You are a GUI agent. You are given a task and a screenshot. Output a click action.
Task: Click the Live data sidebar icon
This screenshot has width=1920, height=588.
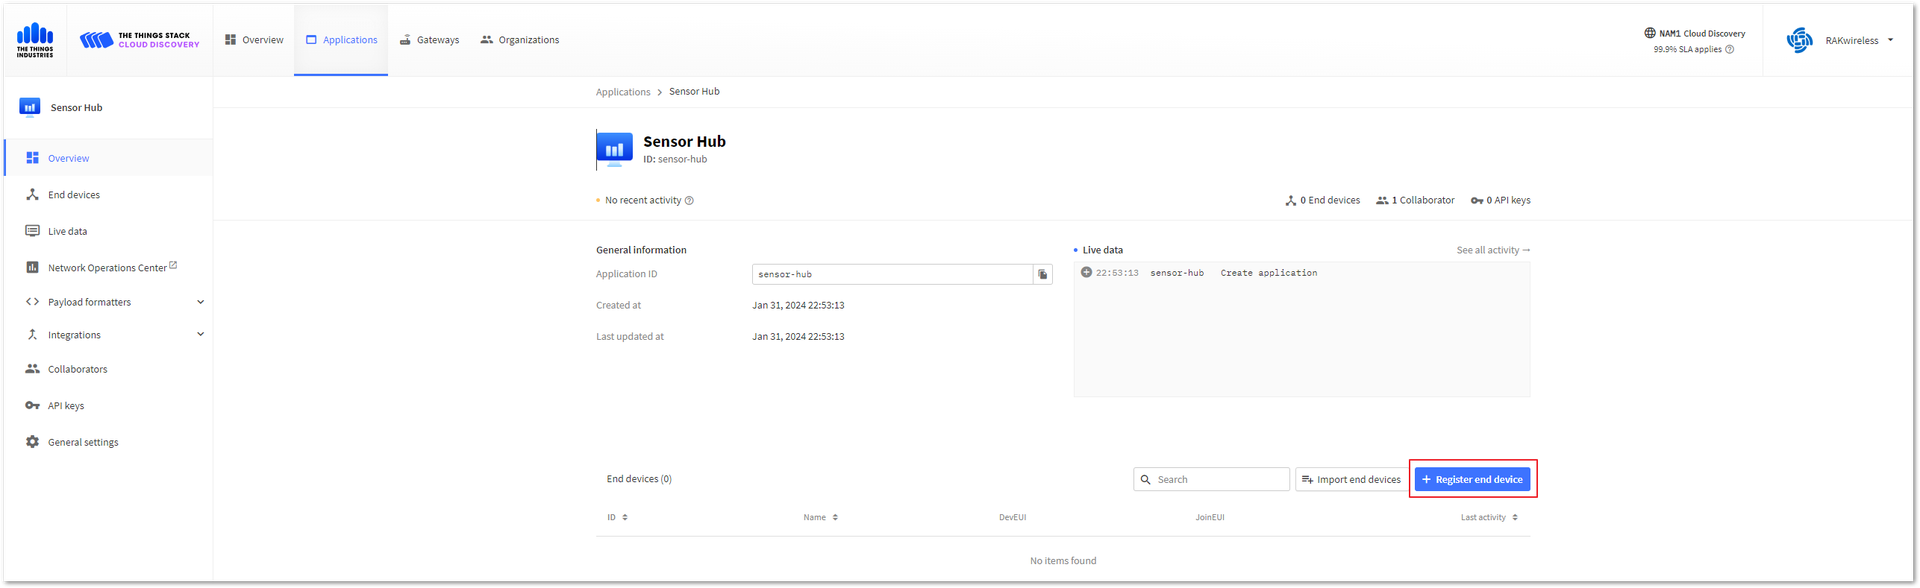point(32,231)
